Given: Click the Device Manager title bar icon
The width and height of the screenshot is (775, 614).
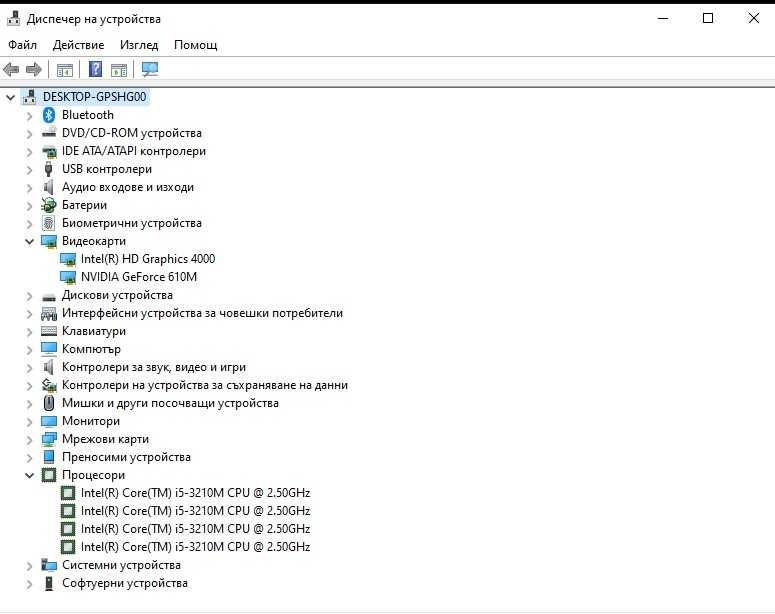Looking at the screenshot, I should (x=14, y=19).
